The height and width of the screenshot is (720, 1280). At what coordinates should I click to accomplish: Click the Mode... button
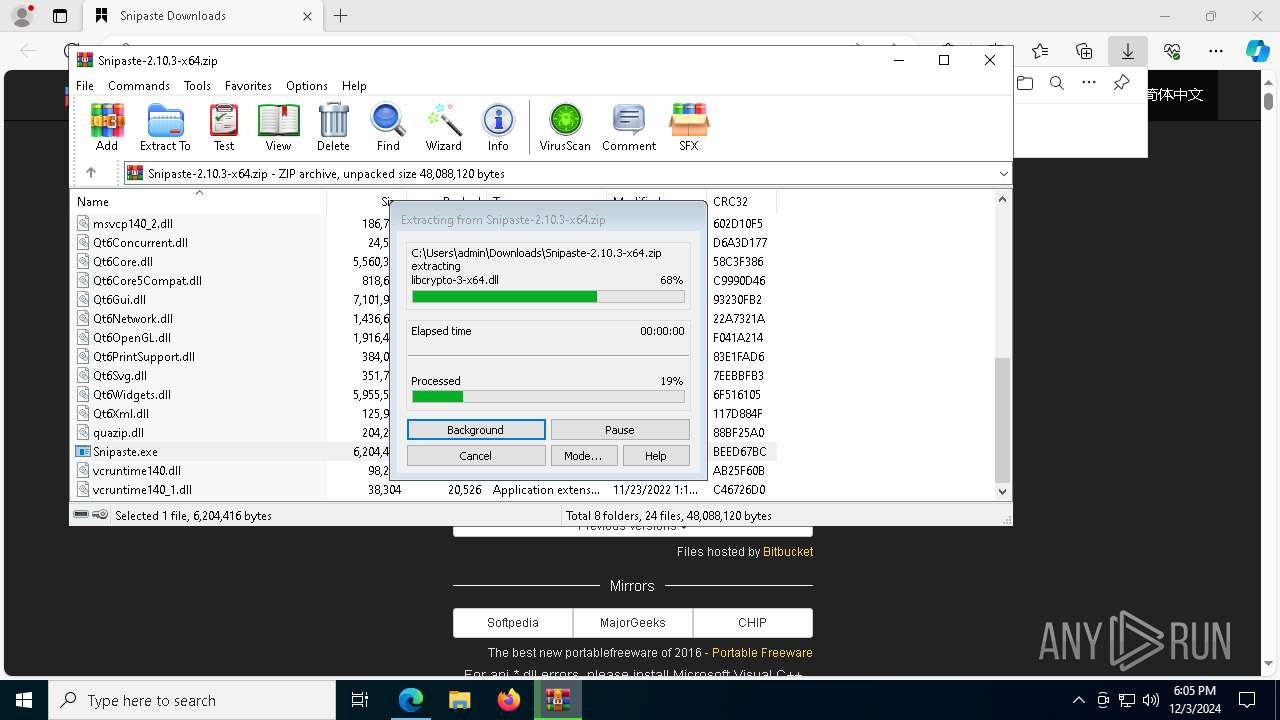583,456
